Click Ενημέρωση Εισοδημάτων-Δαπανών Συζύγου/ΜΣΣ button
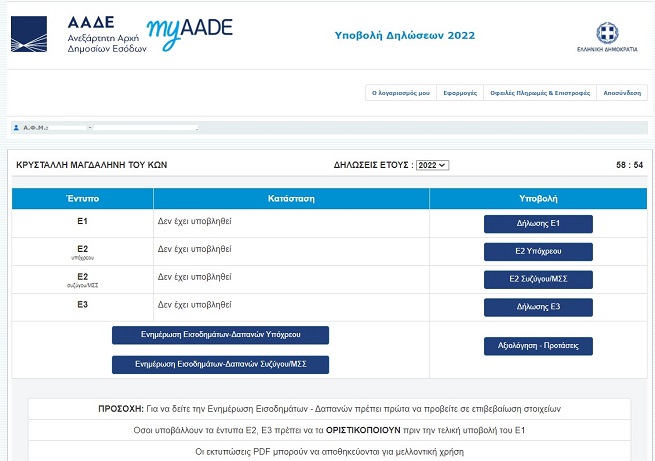The image size is (655, 461). pyautogui.click(x=220, y=365)
